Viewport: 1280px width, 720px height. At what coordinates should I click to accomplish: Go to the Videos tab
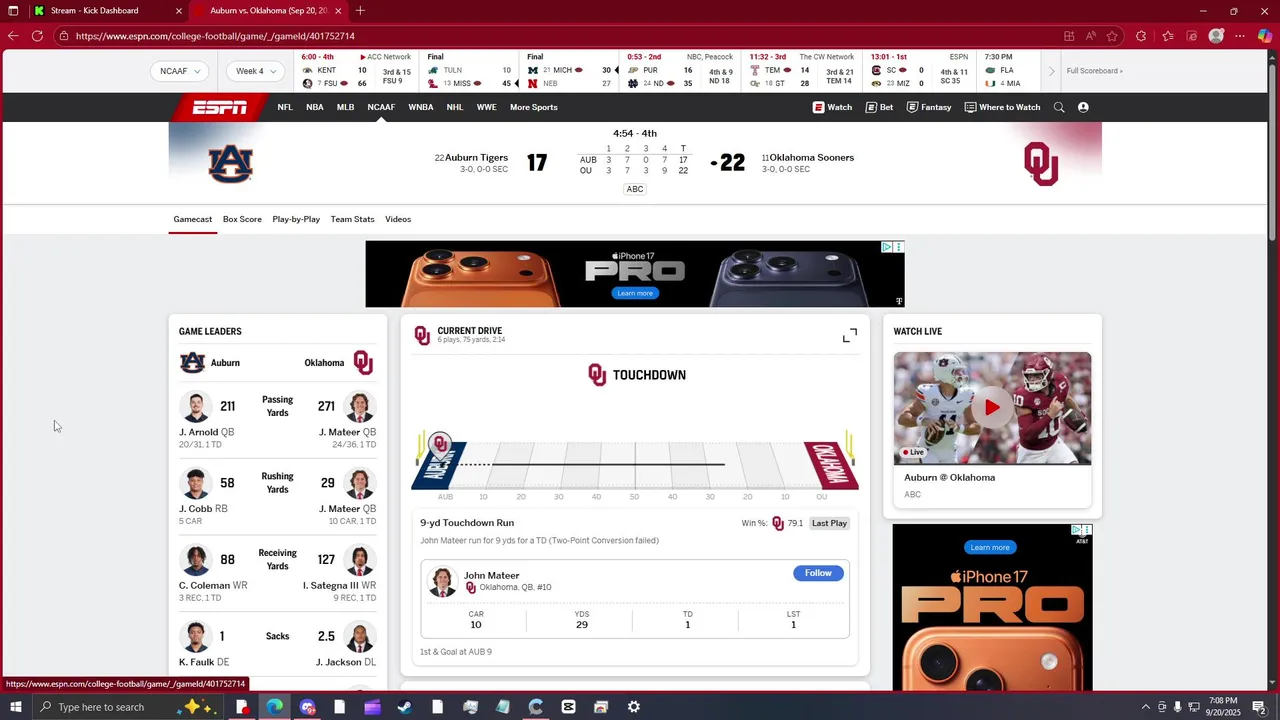[x=398, y=219]
